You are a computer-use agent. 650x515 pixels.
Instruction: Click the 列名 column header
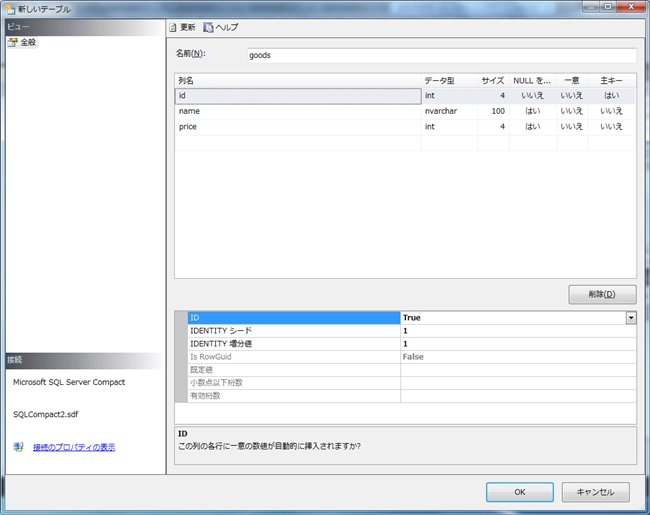pyautogui.click(x=298, y=81)
